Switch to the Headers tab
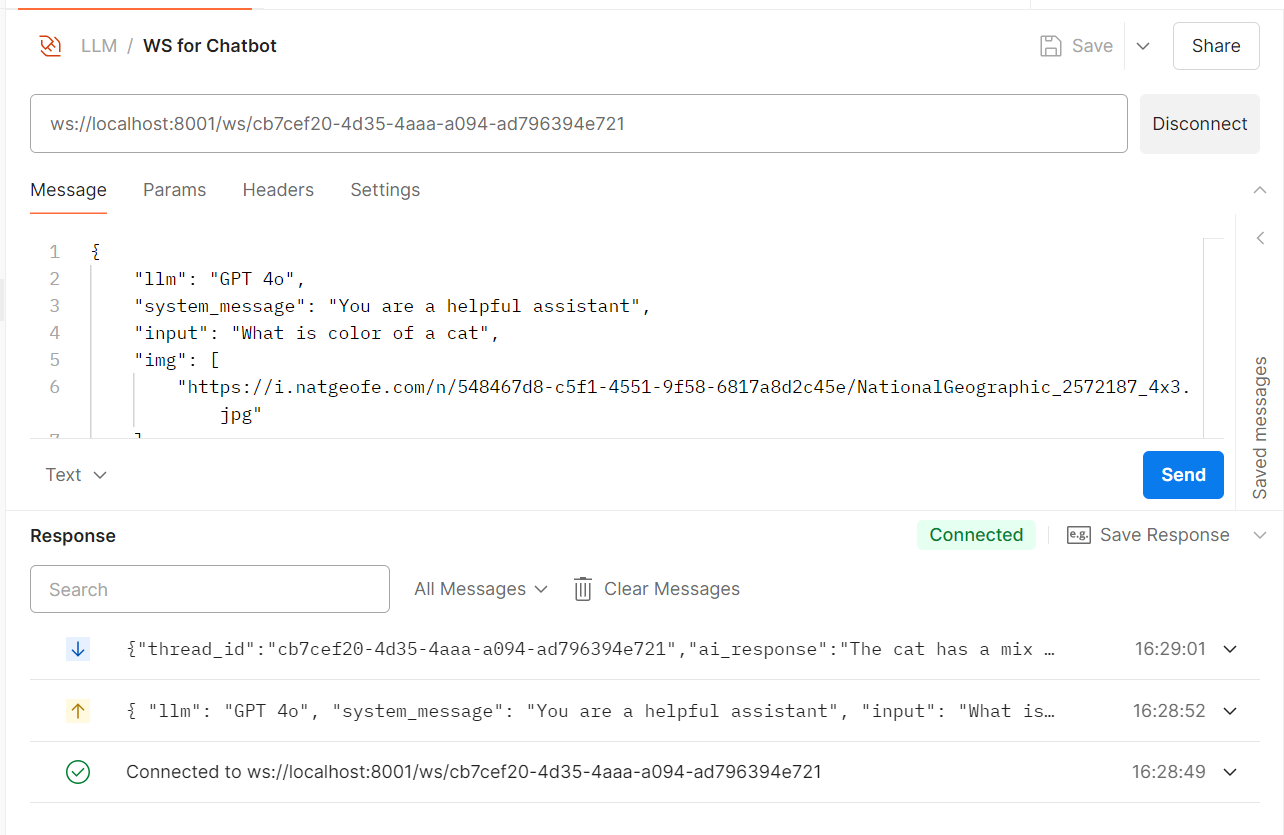 tap(278, 190)
